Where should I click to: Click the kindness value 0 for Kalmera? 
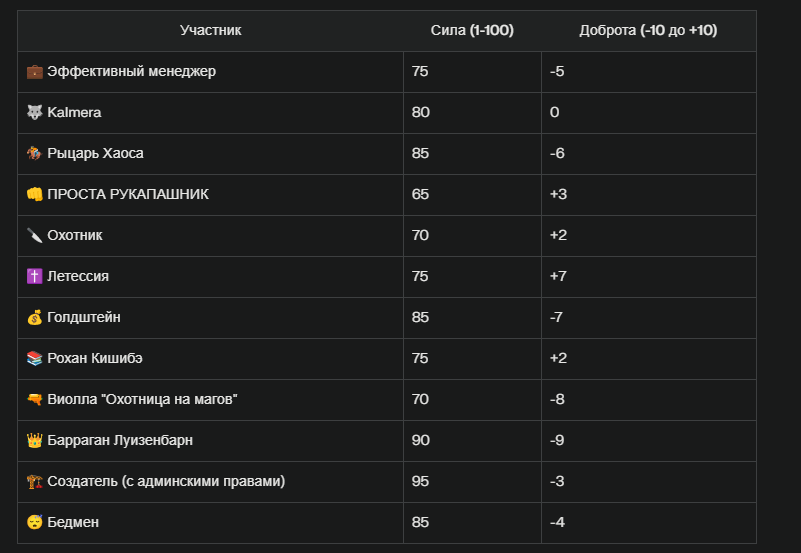555,112
